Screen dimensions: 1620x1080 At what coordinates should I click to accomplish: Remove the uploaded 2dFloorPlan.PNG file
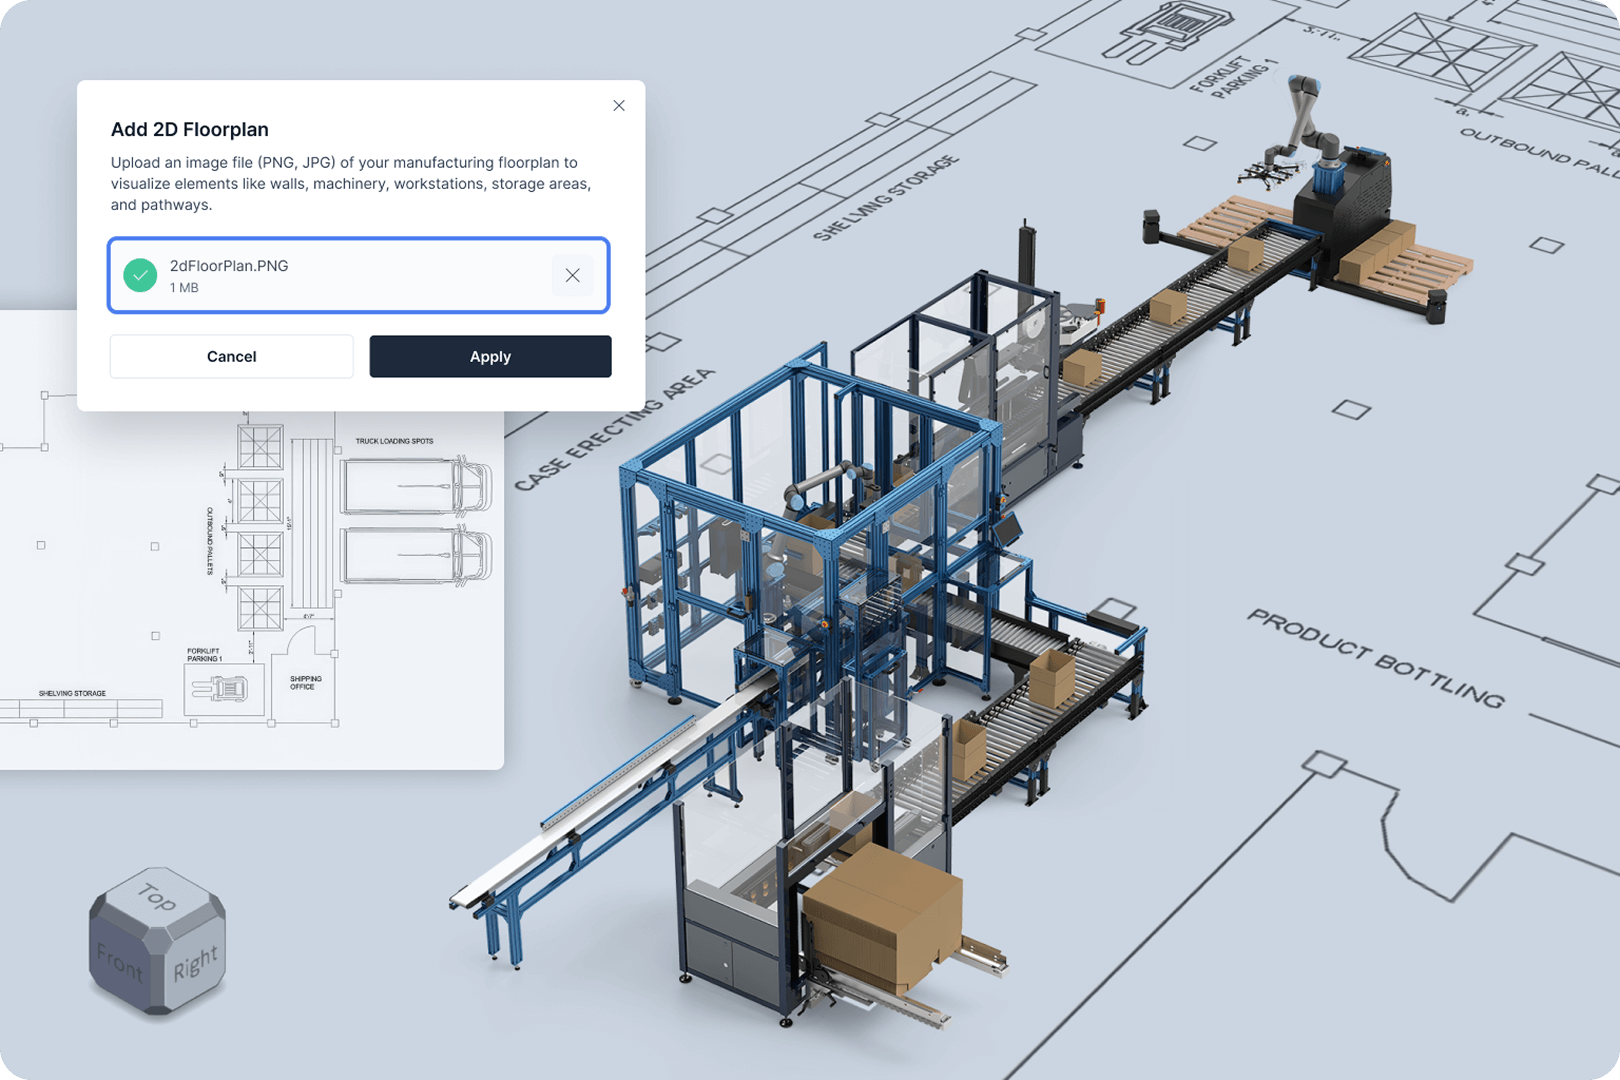tap(573, 275)
